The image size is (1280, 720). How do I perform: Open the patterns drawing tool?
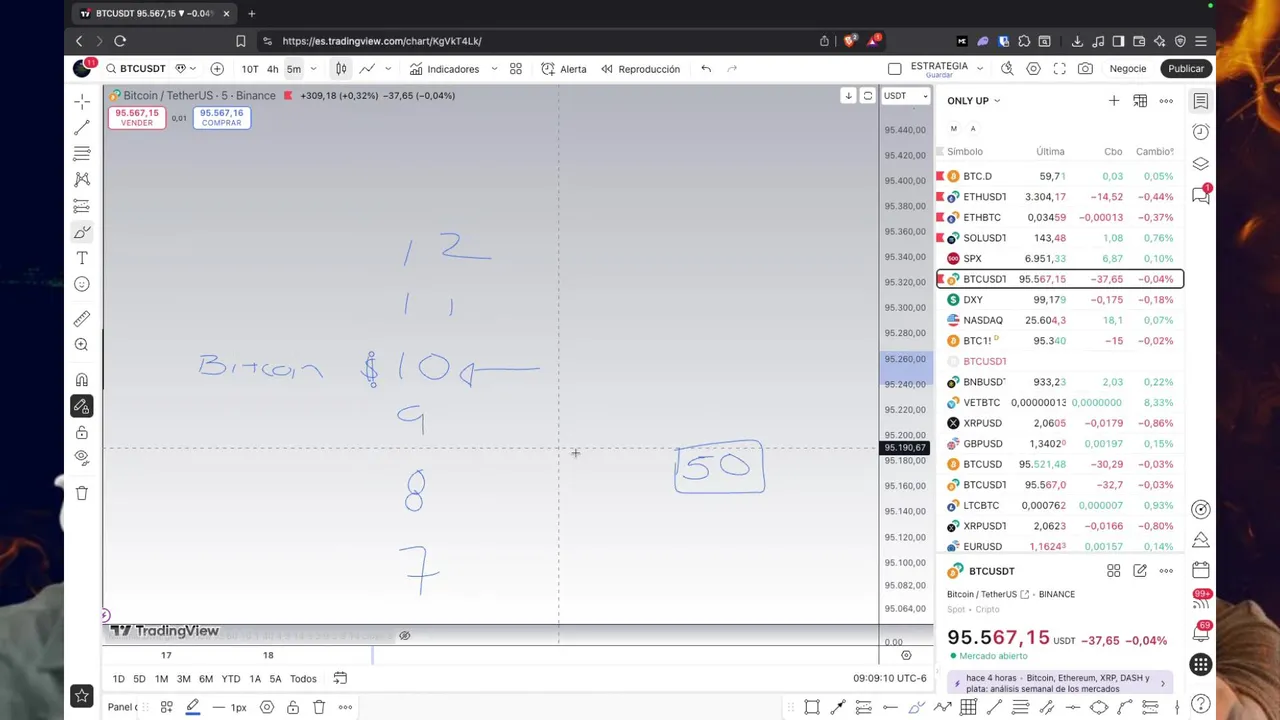point(82,180)
